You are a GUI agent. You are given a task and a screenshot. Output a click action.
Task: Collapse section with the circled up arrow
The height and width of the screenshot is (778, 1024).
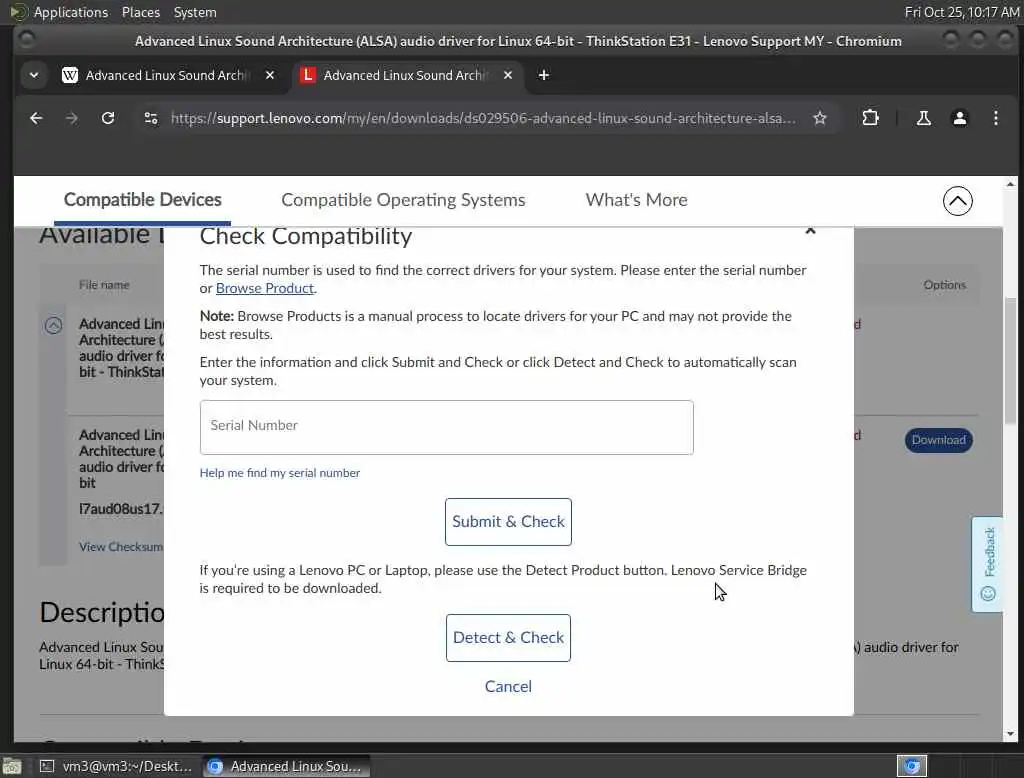[957, 201]
